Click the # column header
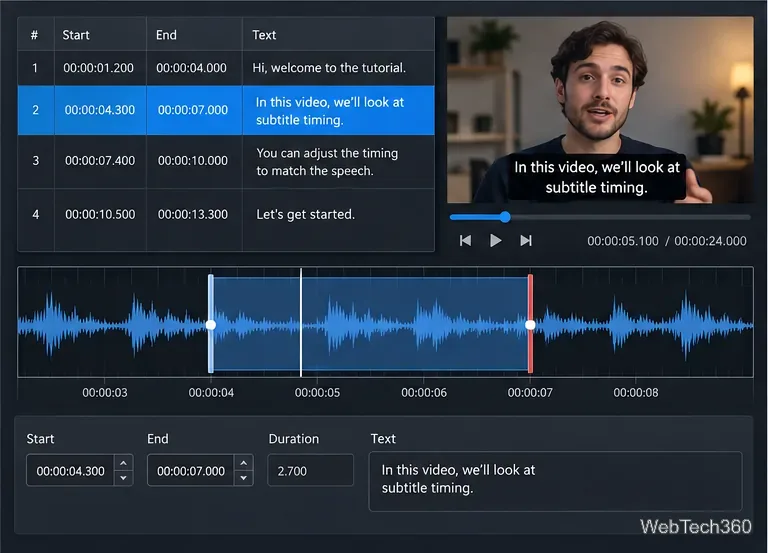The width and height of the screenshot is (768, 553). coord(34,35)
